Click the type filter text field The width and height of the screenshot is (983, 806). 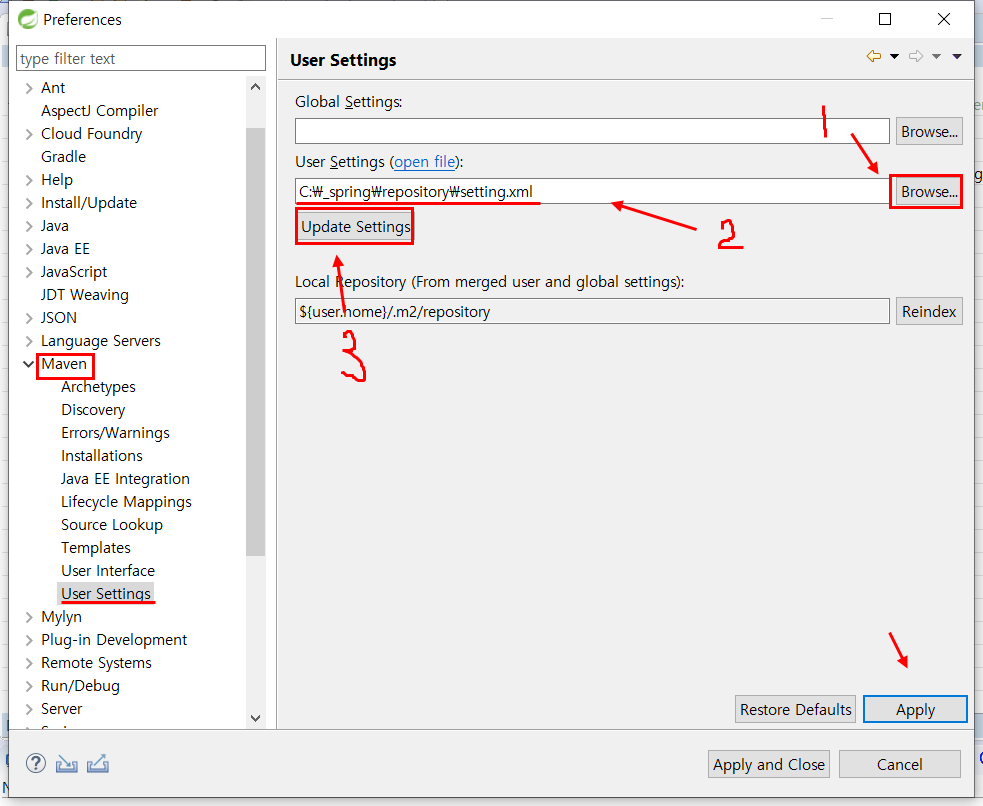pos(141,58)
